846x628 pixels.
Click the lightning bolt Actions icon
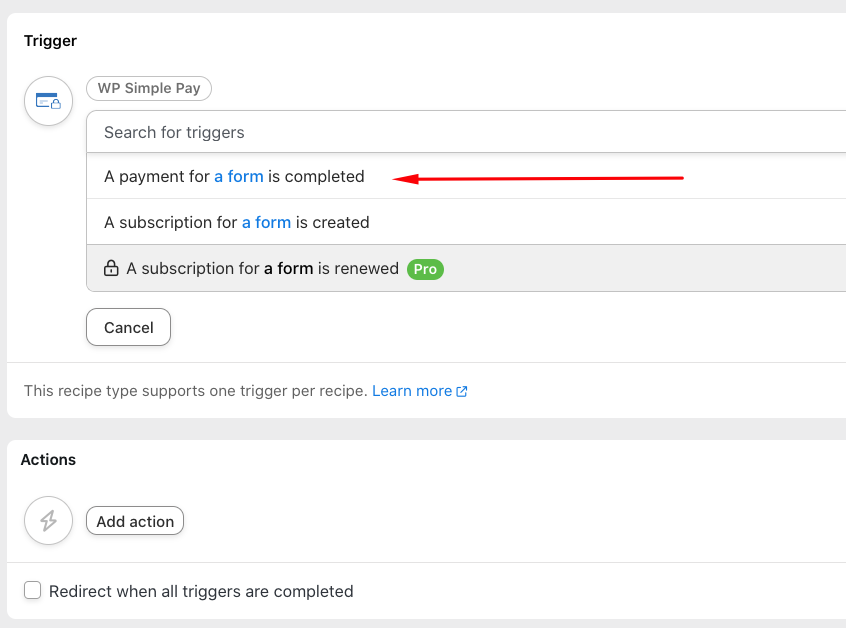[48, 521]
